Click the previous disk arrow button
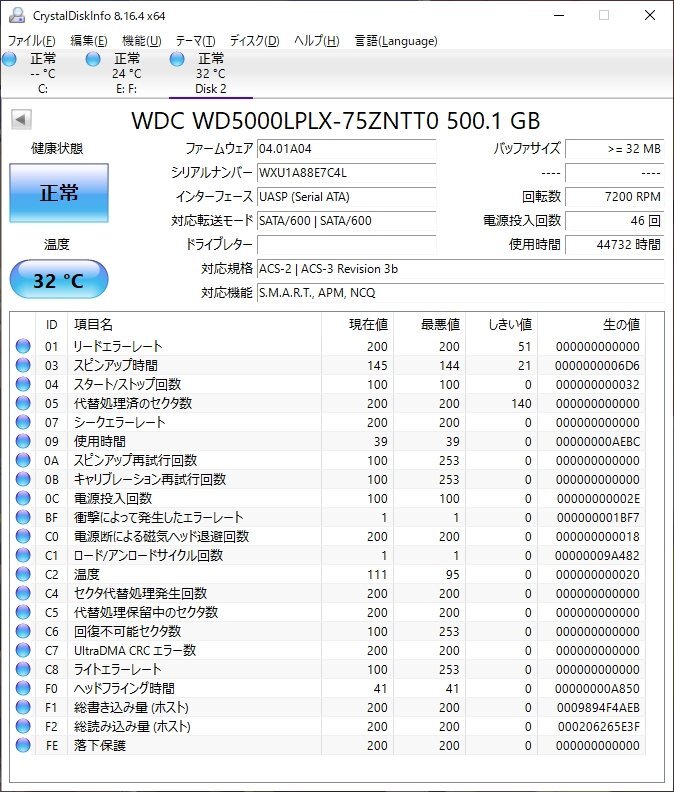674x792 pixels. point(21,120)
